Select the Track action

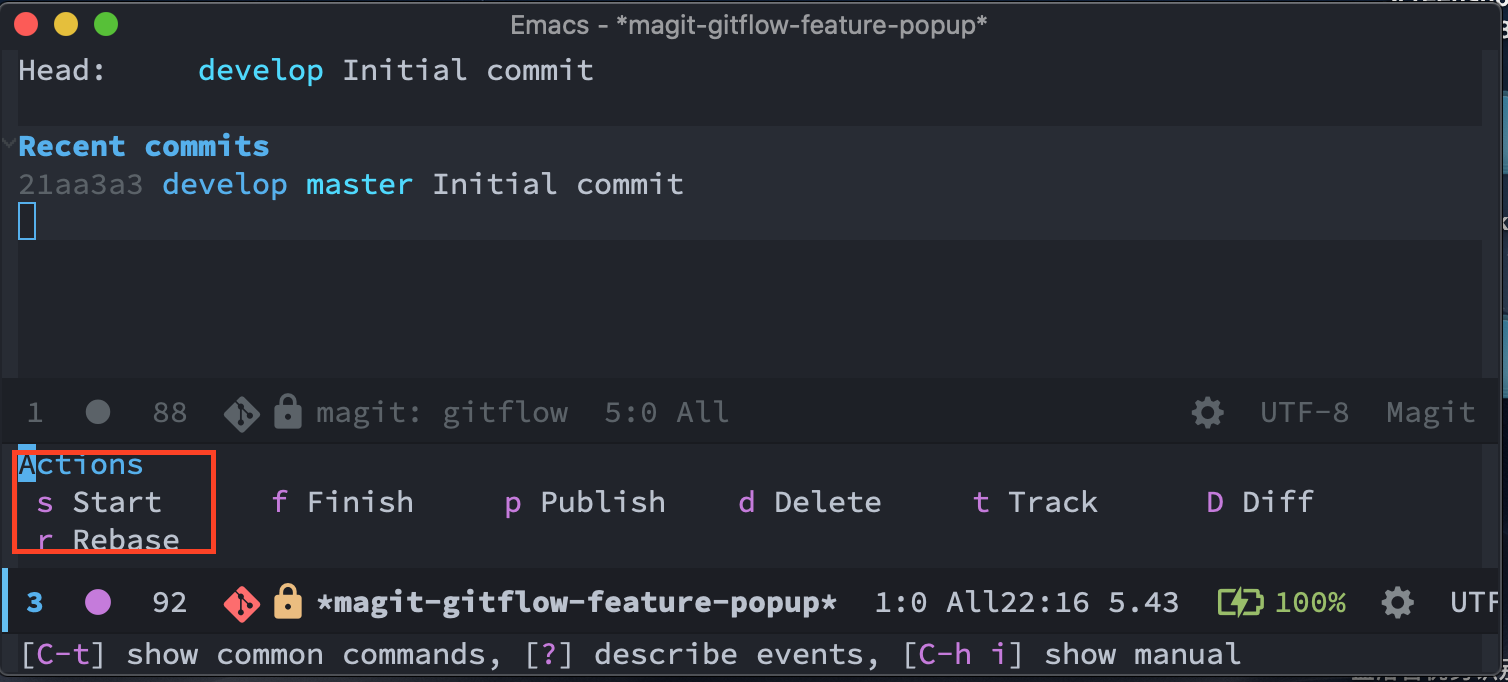coord(1035,501)
